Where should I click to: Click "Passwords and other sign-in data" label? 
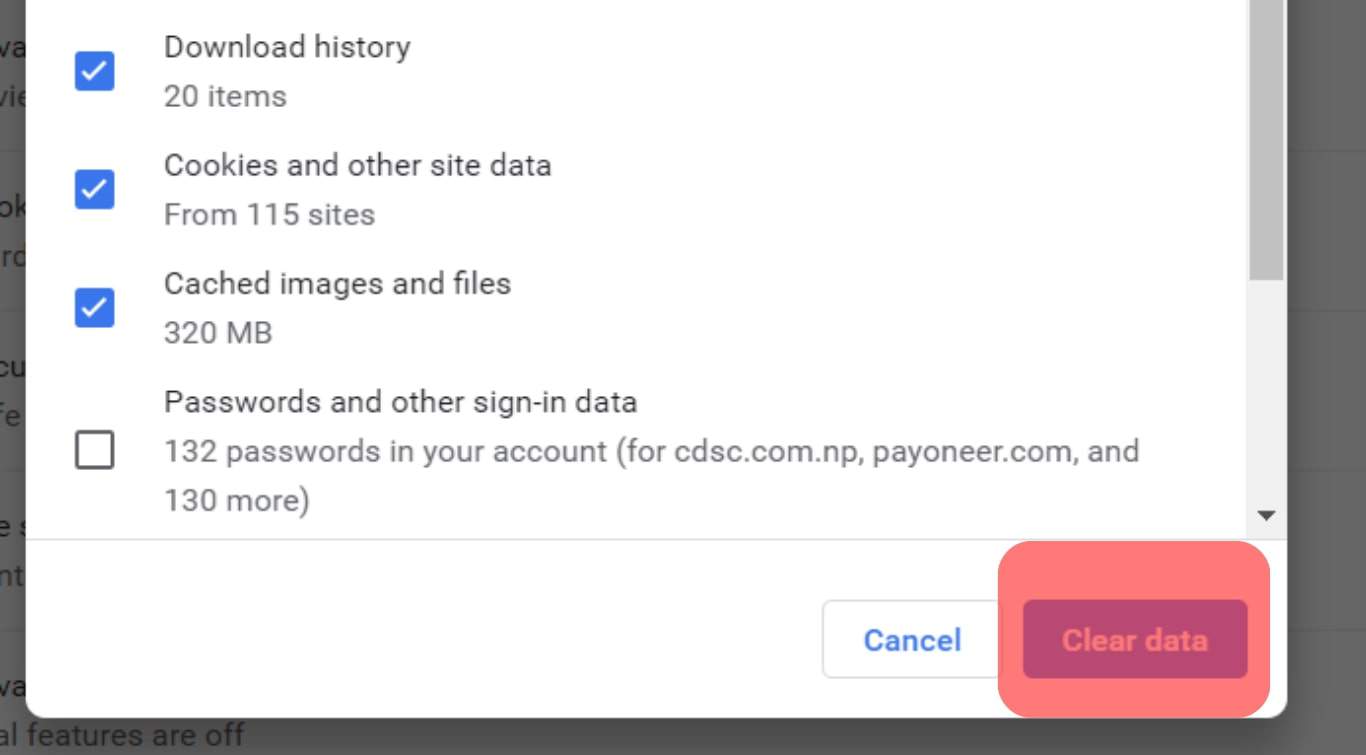coord(400,402)
